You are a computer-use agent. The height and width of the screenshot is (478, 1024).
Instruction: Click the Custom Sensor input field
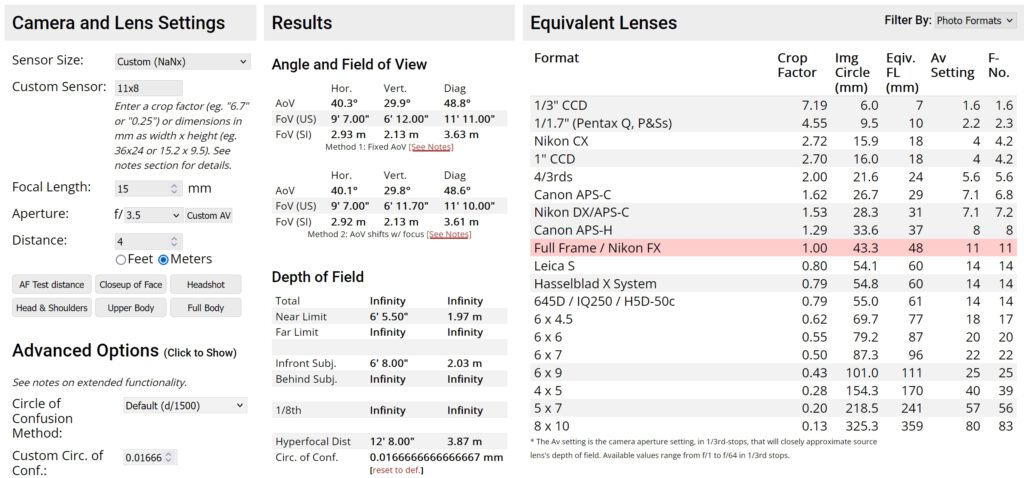coord(149,88)
